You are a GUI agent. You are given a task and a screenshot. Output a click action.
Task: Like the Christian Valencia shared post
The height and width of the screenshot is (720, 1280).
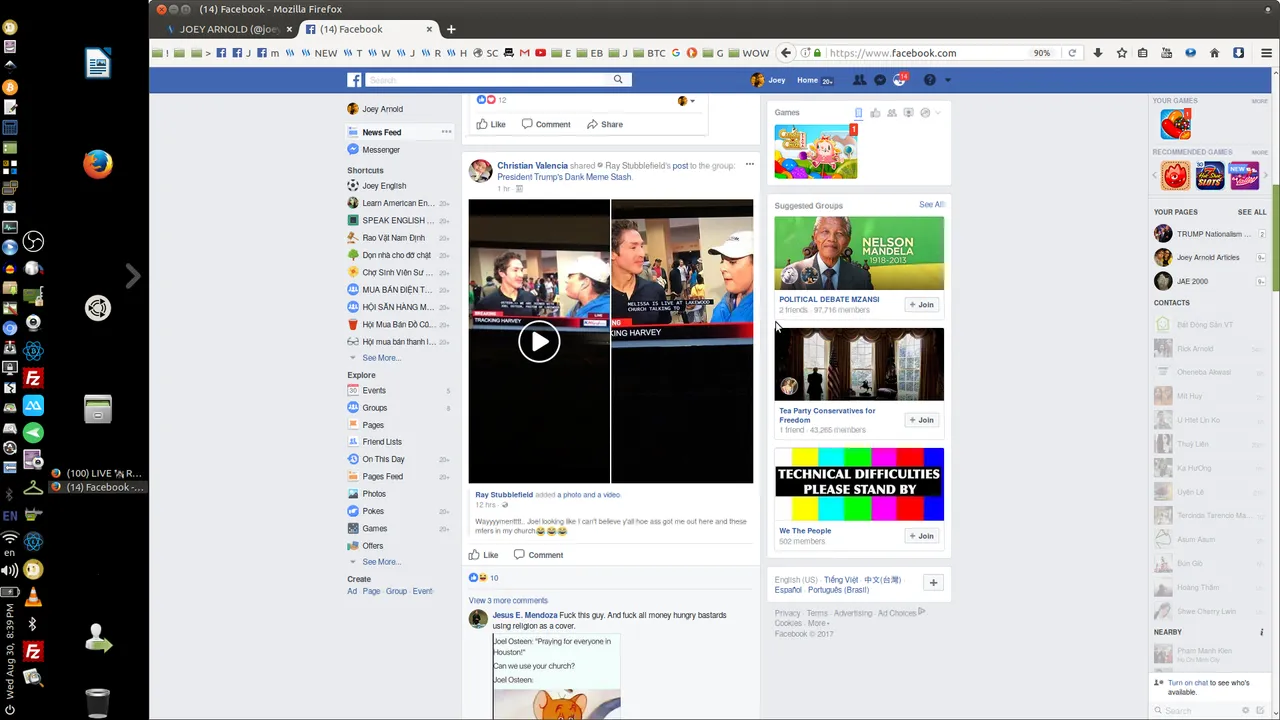coord(484,555)
